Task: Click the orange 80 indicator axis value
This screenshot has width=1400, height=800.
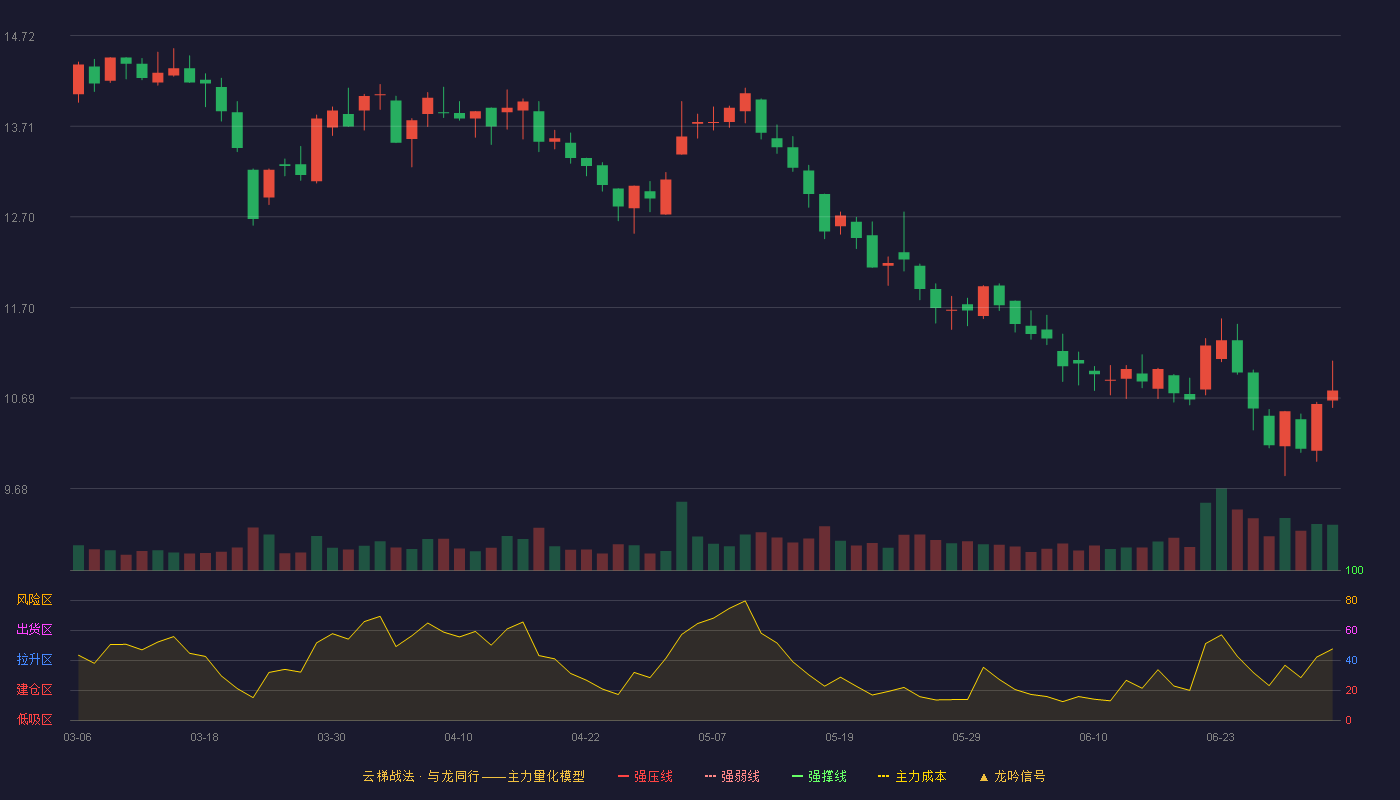Action: pyautogui.click(x=1351, y=600)
